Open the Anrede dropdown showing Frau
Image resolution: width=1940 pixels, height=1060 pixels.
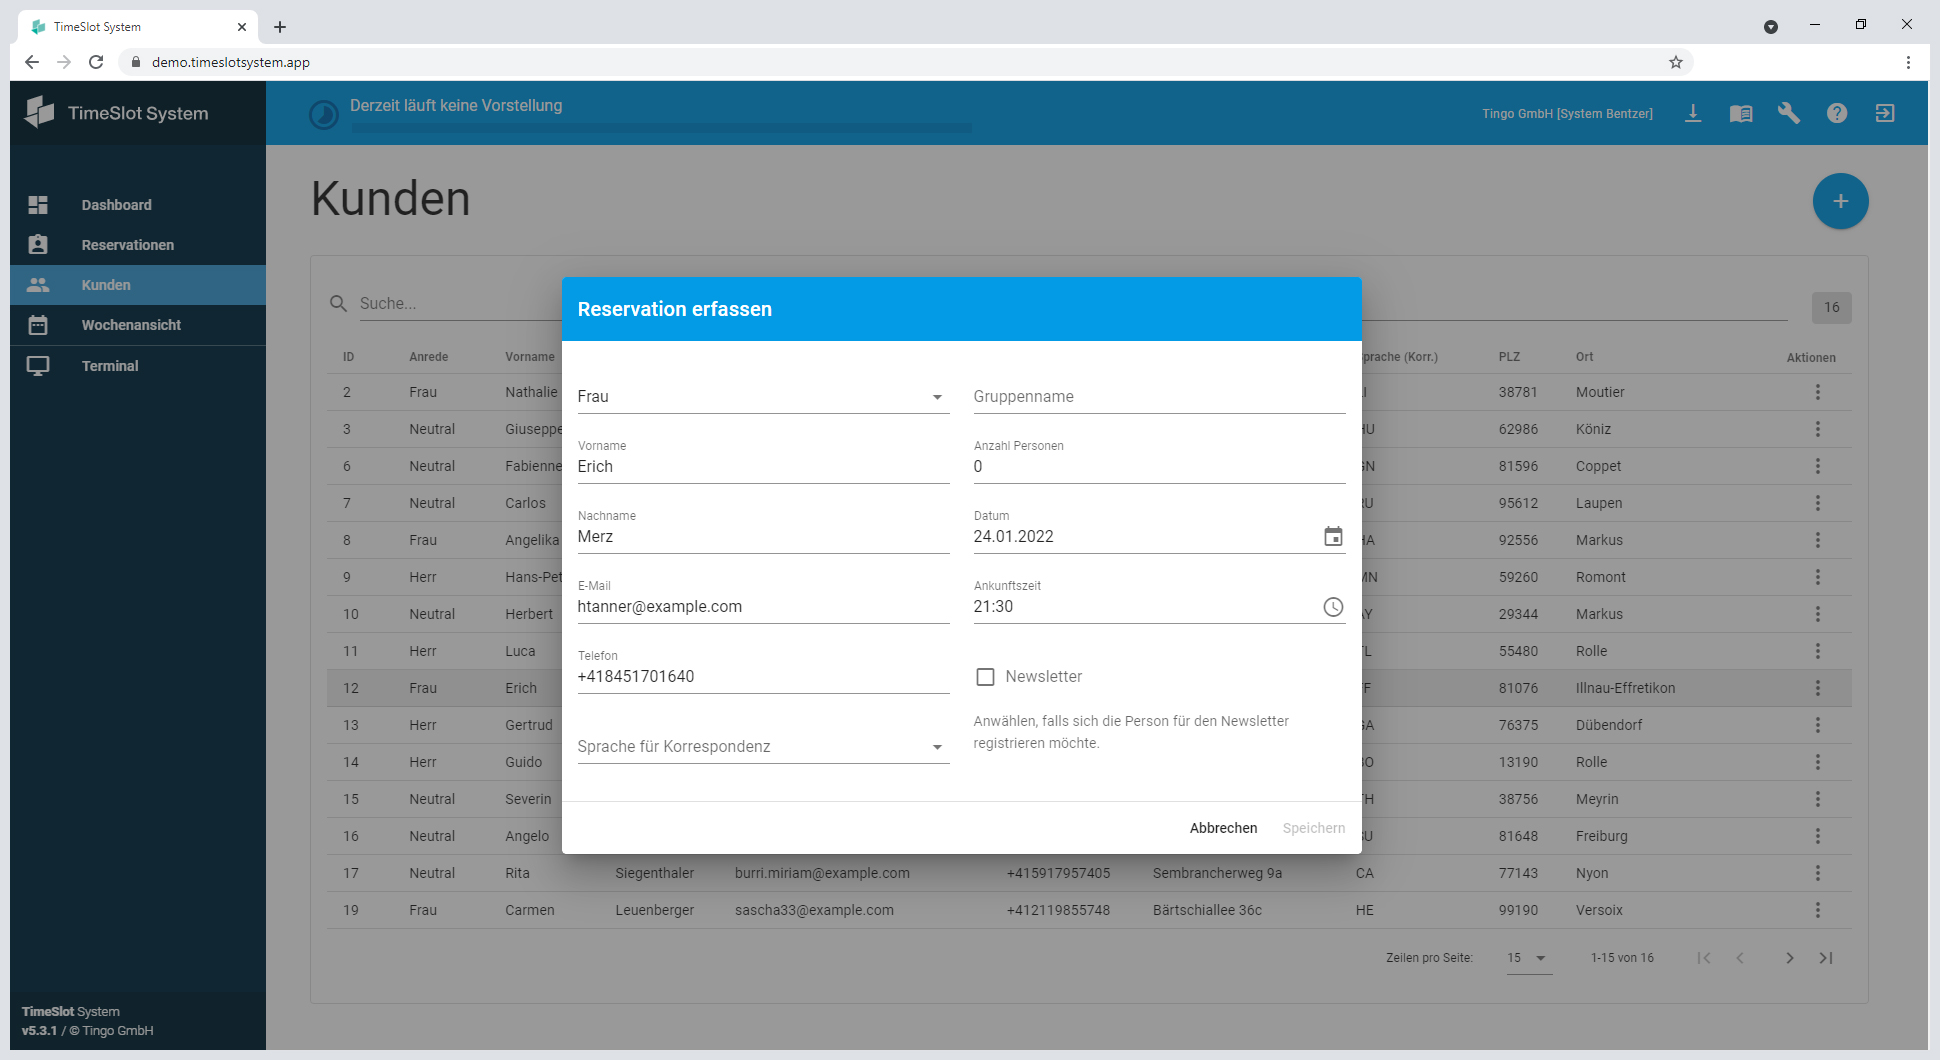coord(763,397)
